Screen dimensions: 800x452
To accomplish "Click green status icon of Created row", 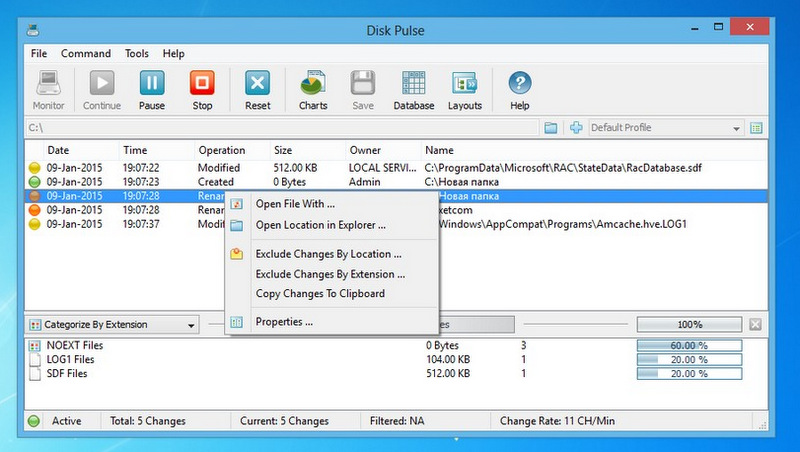I will pyautogui.click(x=34, y=182).
